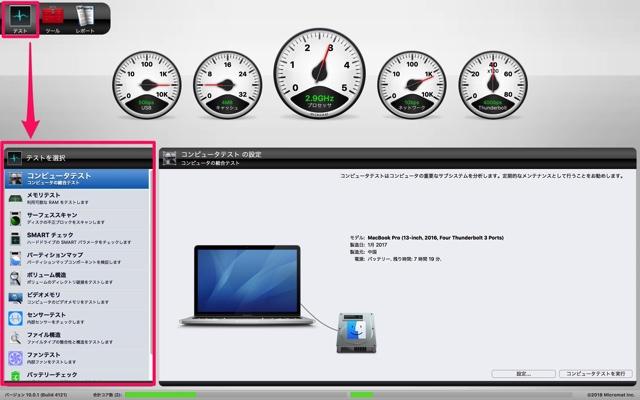This screenshot has width=640, height=400.
Task: Select the ビデオメモリ display icon
Action: 16,298
